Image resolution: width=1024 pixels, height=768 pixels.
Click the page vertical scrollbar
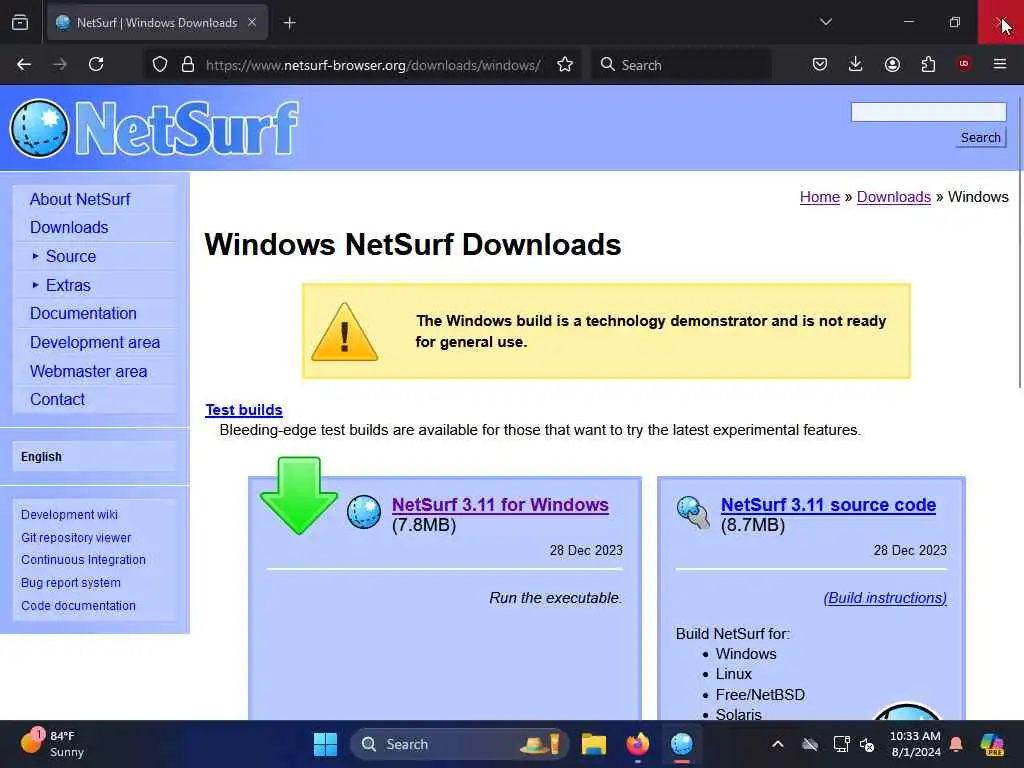pyautogui.click(x=1019, y=242)
